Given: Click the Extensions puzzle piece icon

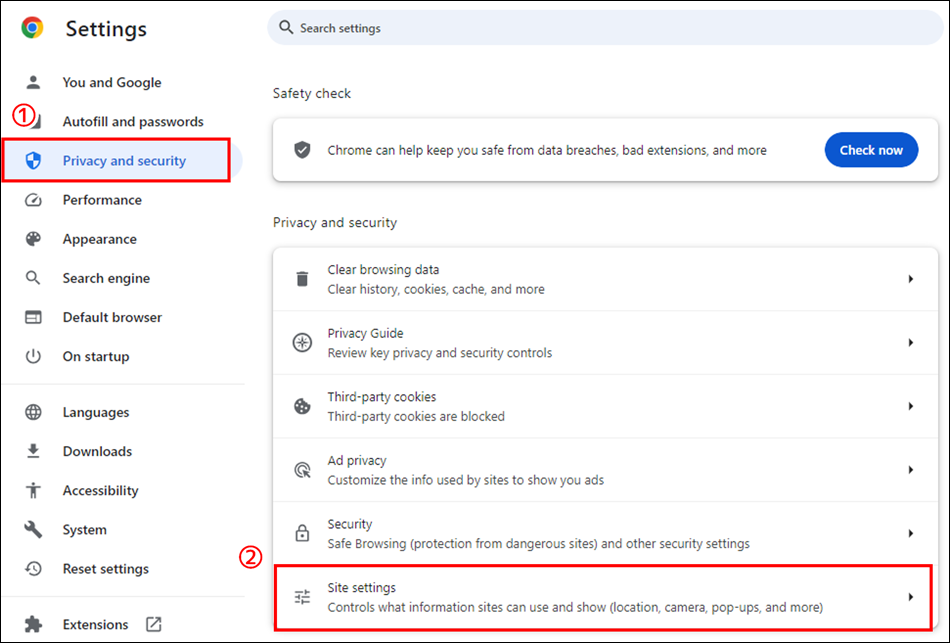Looking at the screenshot, I should click(x=33, y=624).
